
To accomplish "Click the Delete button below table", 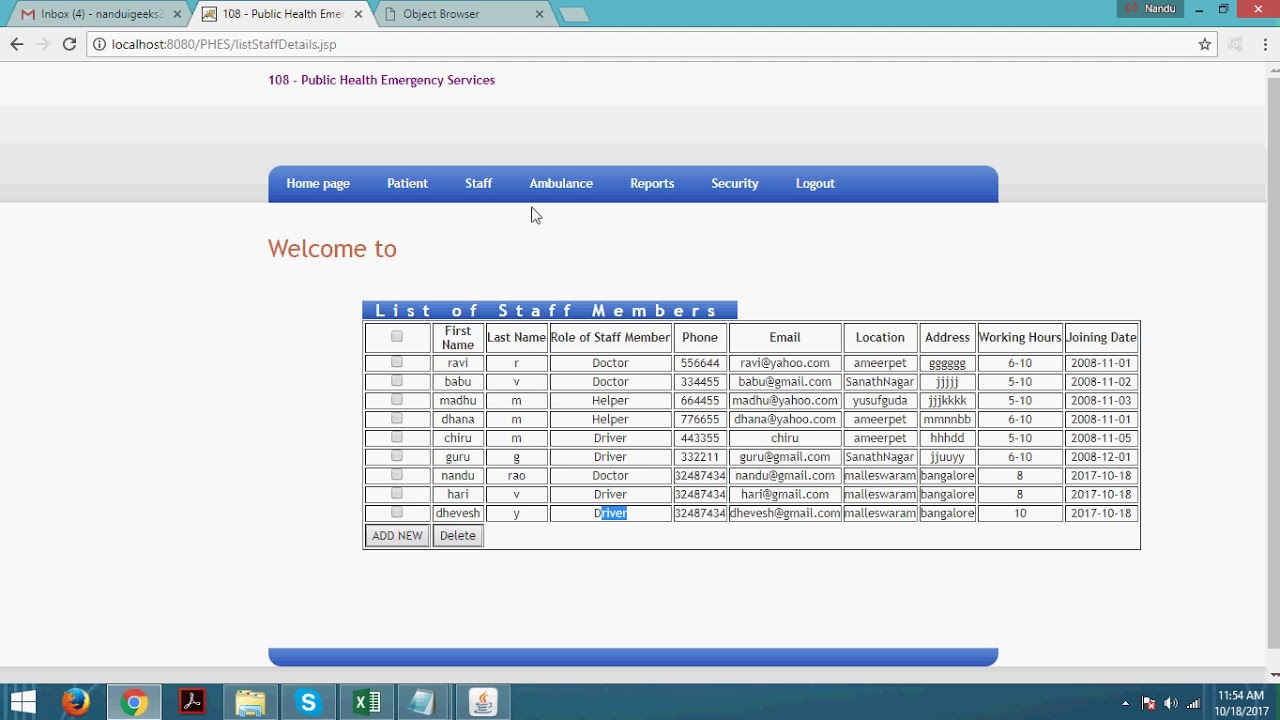I will pyautogui.click(x=458, y=536).
